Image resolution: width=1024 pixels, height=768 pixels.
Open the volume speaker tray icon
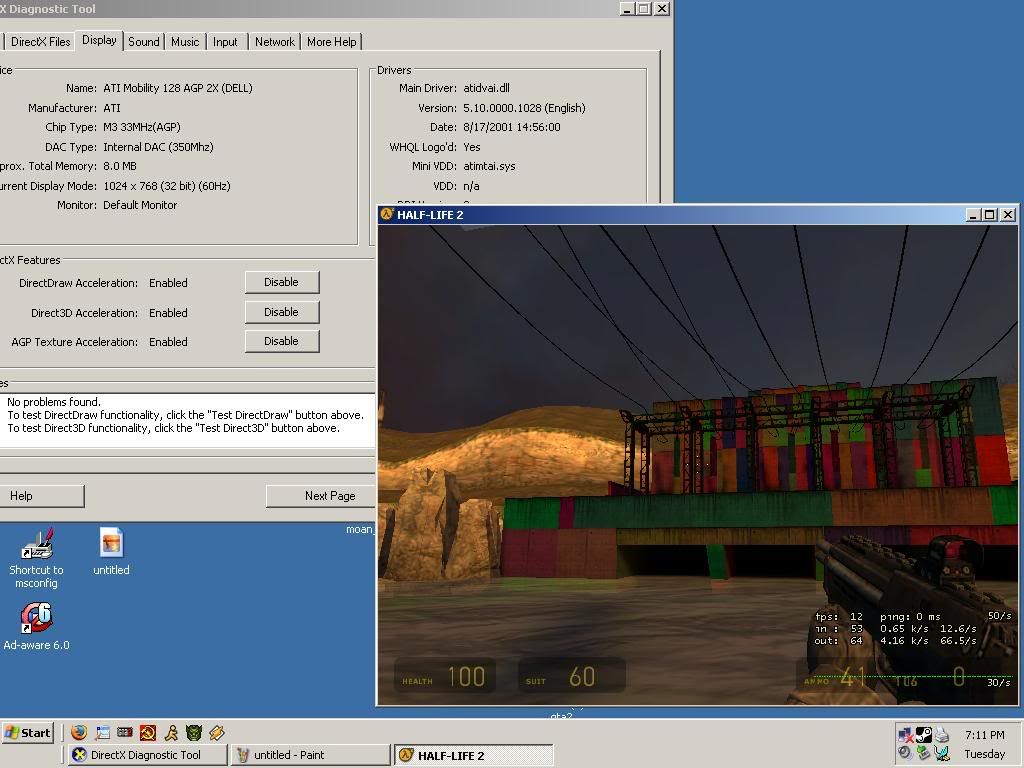pos(904,753)
